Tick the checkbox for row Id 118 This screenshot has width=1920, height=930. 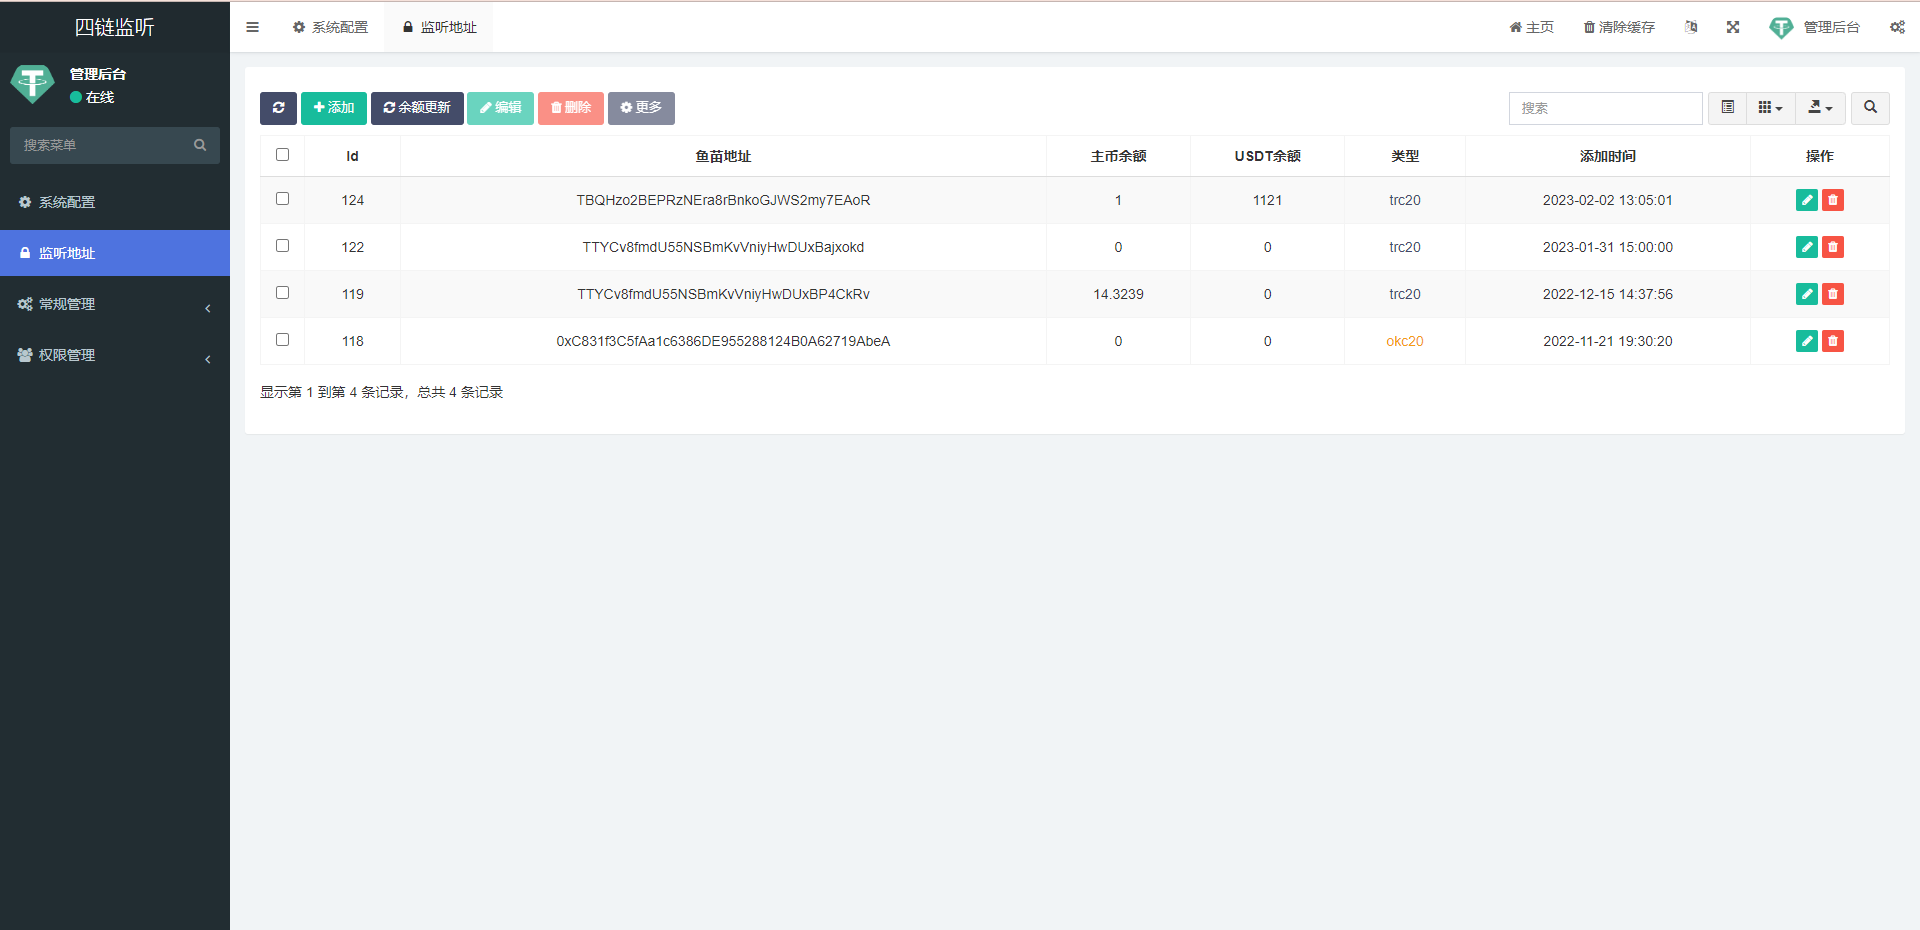coord(283,340)
